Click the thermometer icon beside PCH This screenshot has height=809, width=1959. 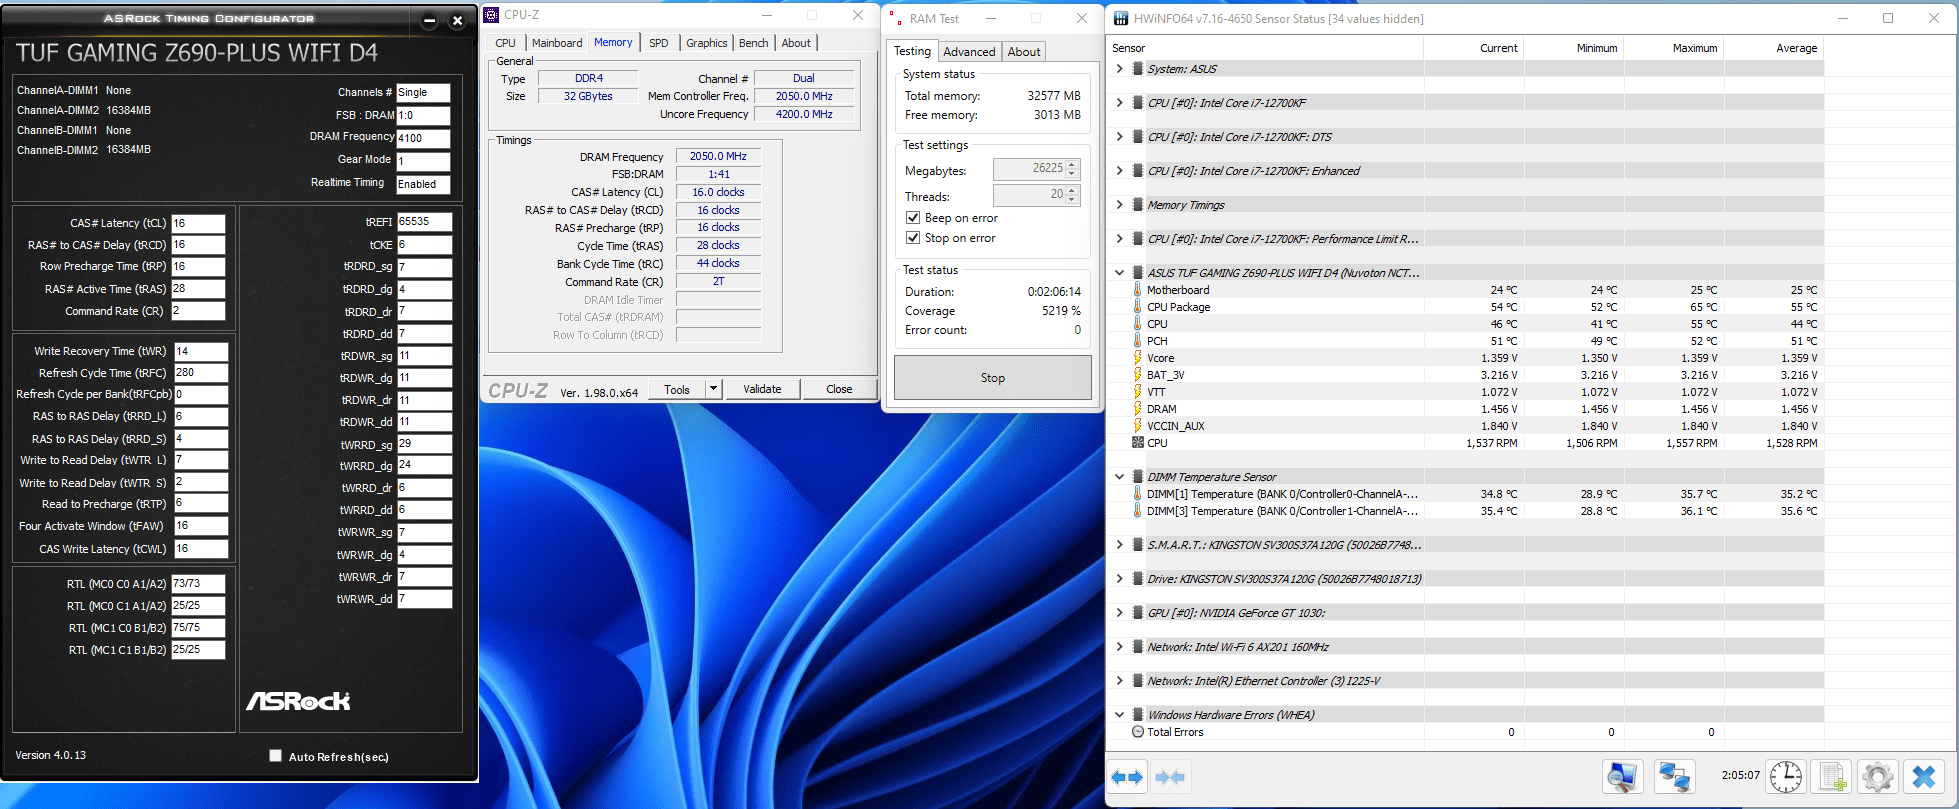click(1138, 341)
